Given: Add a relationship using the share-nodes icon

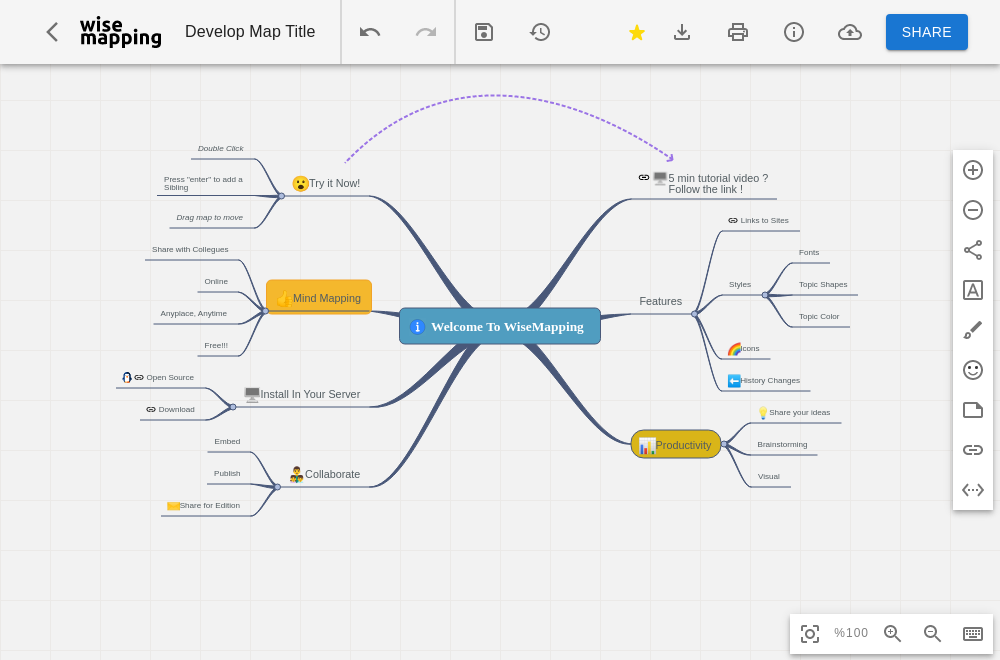Looking at the screenshot, I should click(973, 250).
